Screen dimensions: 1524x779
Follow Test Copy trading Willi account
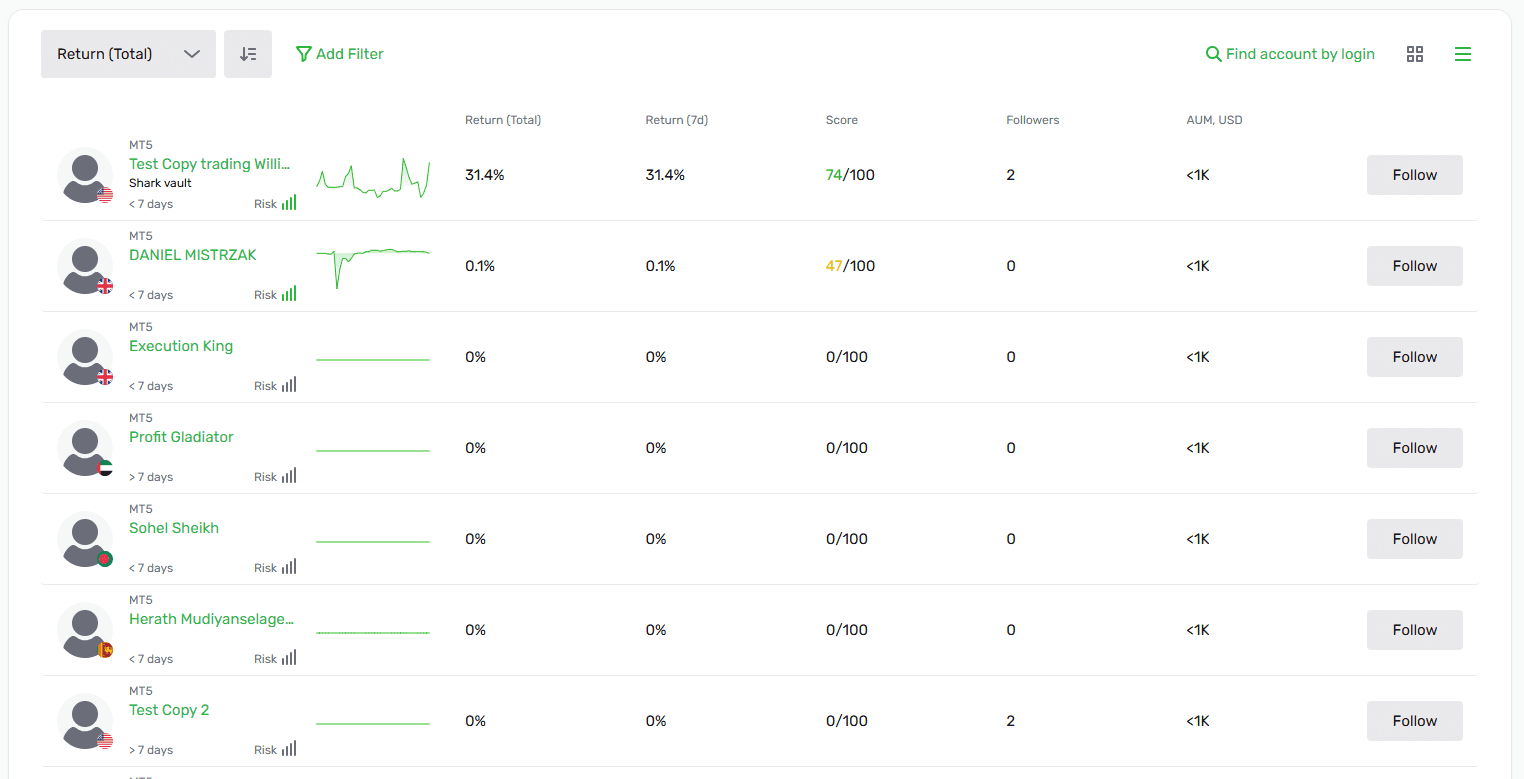(x=1414, y=175)
